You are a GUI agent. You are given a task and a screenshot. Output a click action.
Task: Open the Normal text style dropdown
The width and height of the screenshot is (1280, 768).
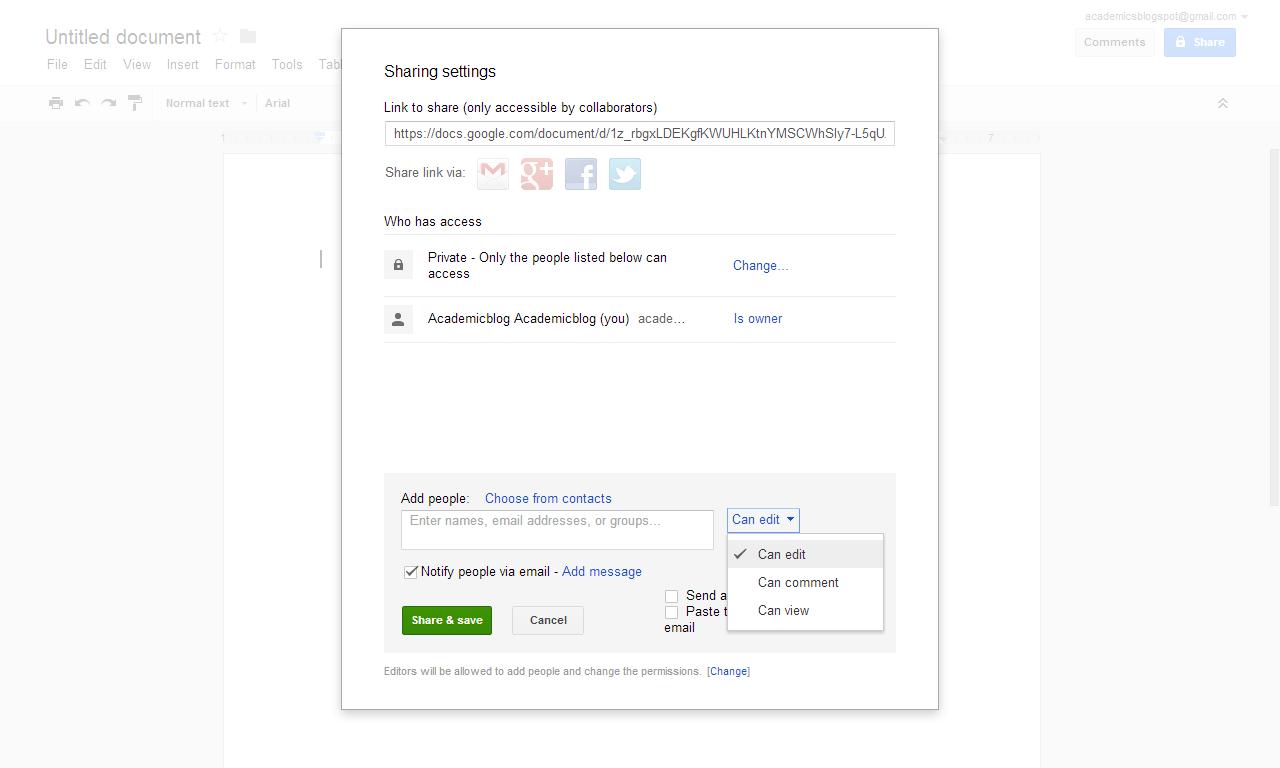pyautogui.click(x=204, y=103)
